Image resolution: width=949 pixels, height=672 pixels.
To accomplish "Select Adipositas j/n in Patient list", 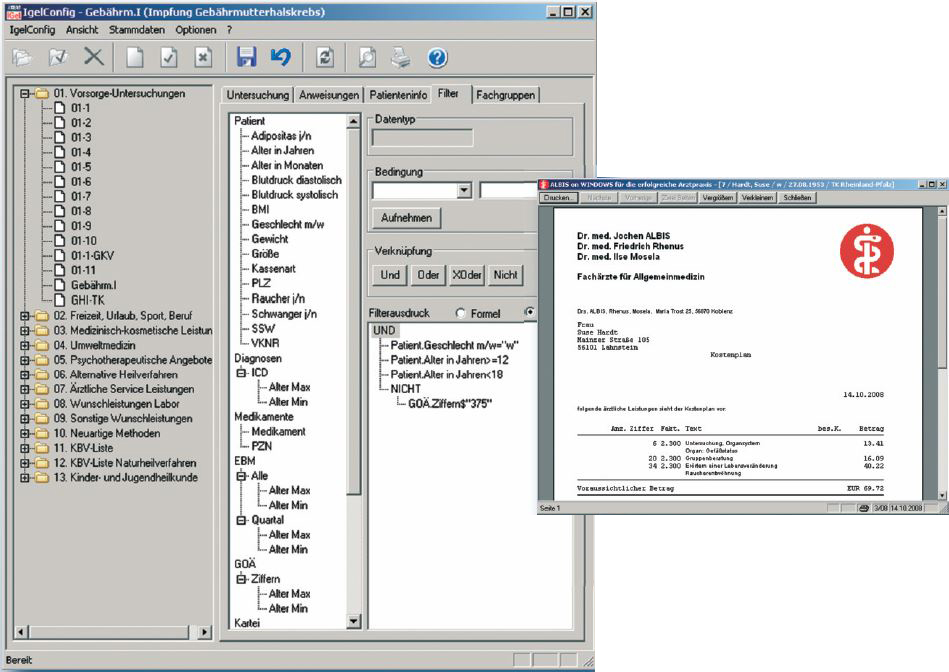I will 281,136.
